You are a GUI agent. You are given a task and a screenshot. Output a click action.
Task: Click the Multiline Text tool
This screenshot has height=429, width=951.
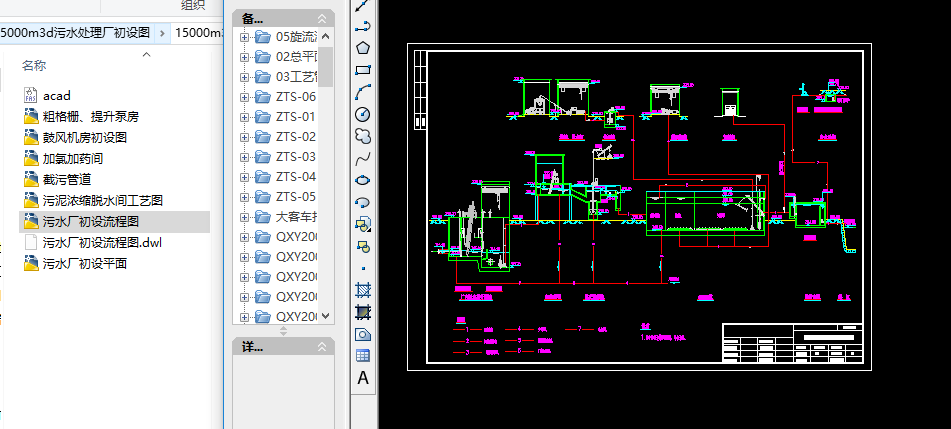tap(363, 377)
